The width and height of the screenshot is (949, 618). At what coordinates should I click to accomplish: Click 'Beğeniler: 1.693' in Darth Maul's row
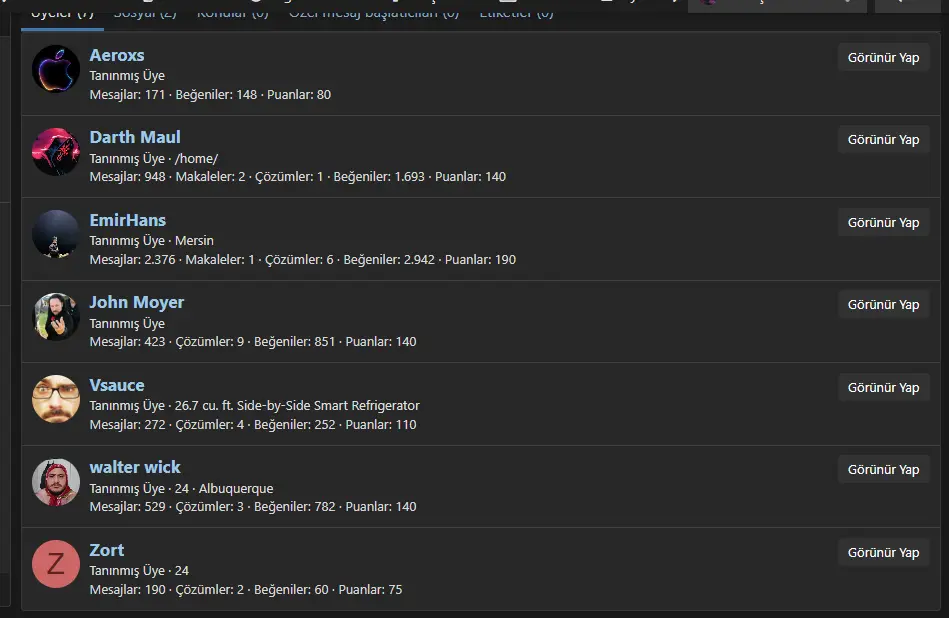(379, 177)
